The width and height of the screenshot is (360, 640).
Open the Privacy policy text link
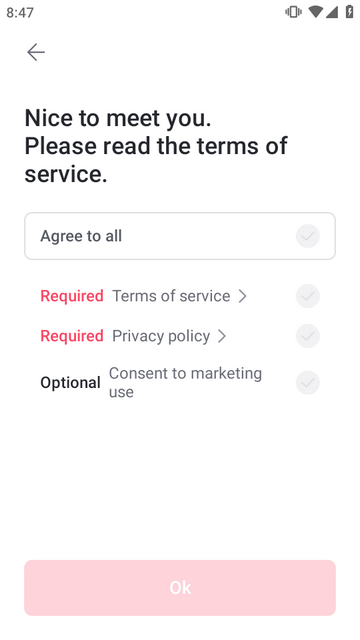(x=161, y=336)
